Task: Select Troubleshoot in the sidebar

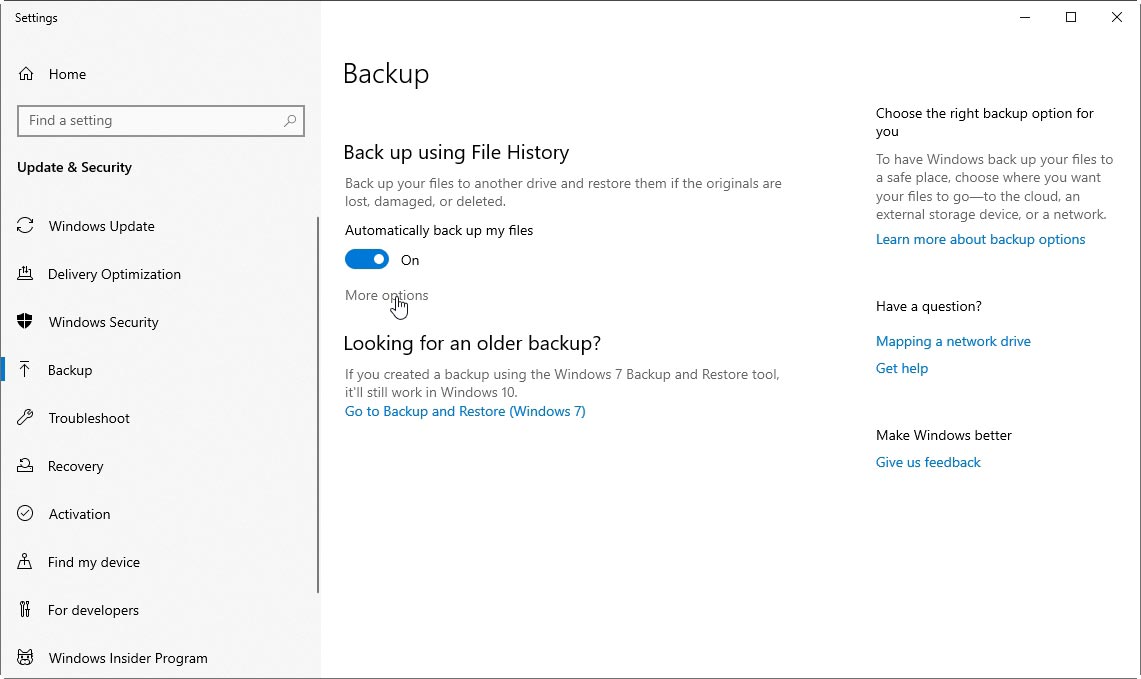Action: click(x=89, y=418)
